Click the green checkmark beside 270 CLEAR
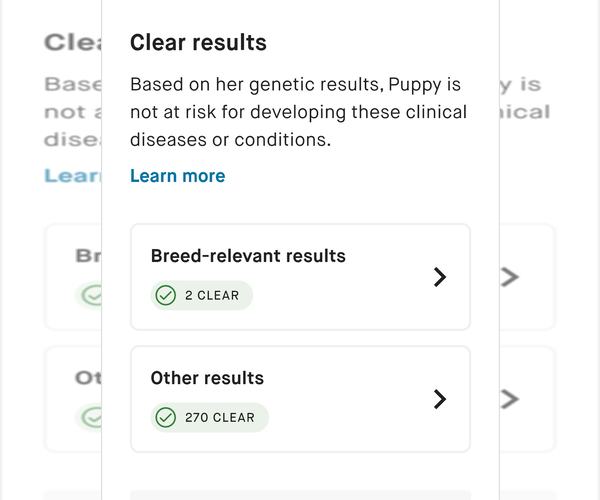This screenshot has width=600, height=500. coord(166,417)
